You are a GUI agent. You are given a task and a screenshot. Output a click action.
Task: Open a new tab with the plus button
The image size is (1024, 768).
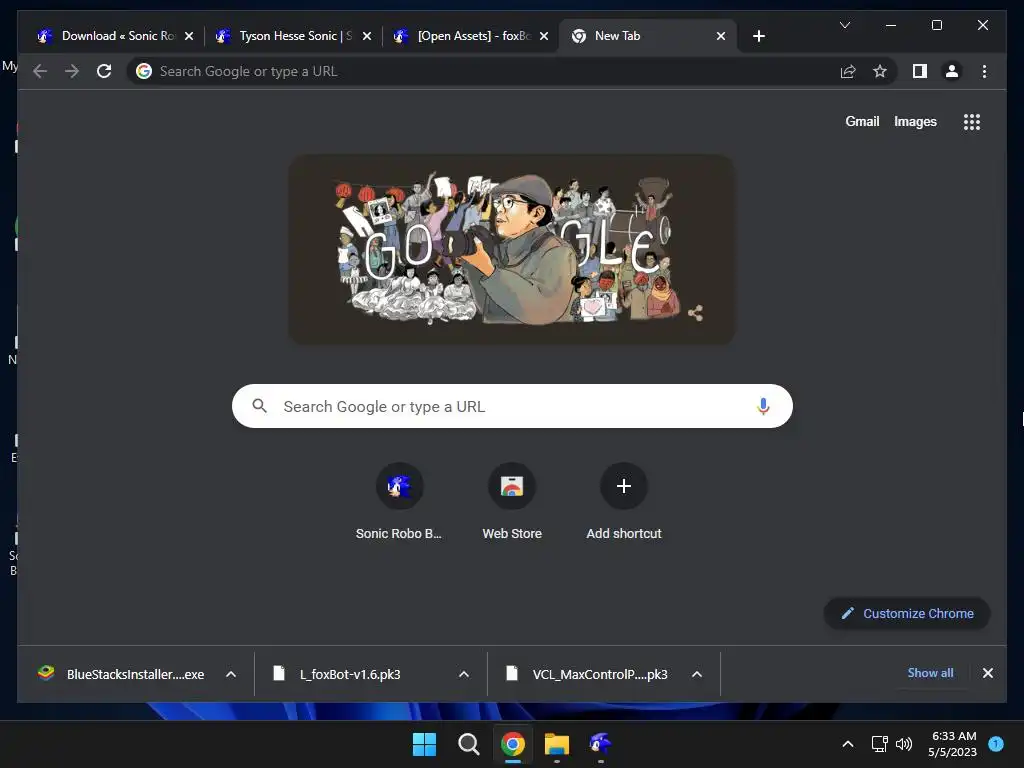click(x=758, y=36)
